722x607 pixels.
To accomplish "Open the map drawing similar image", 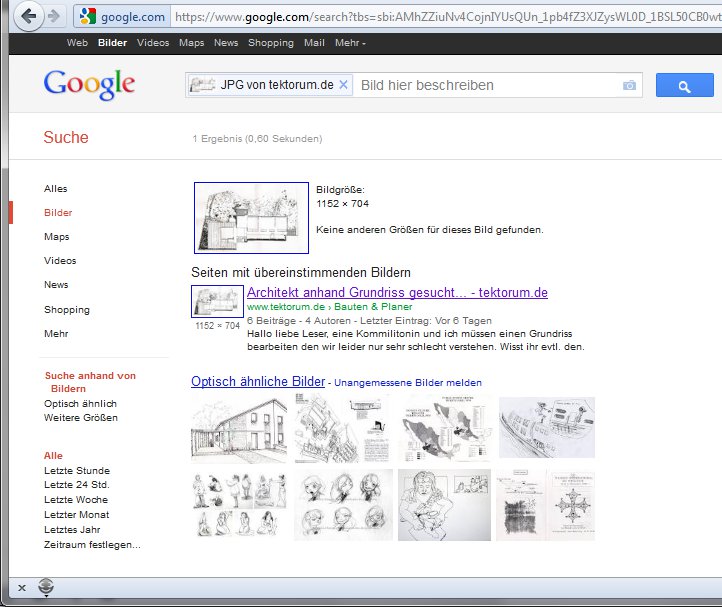I will 444,428.
